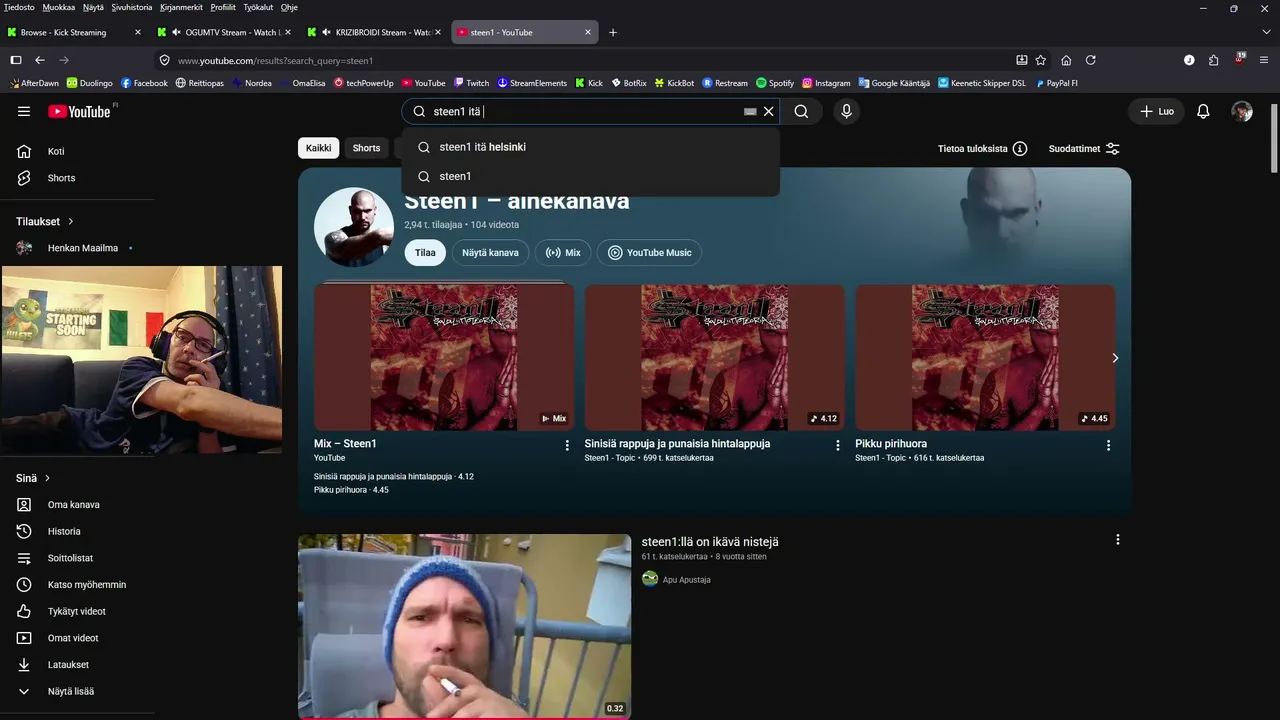Open the Steen1 channel avatar
The image size is (1280, 720).
click(x=354, y=227)
